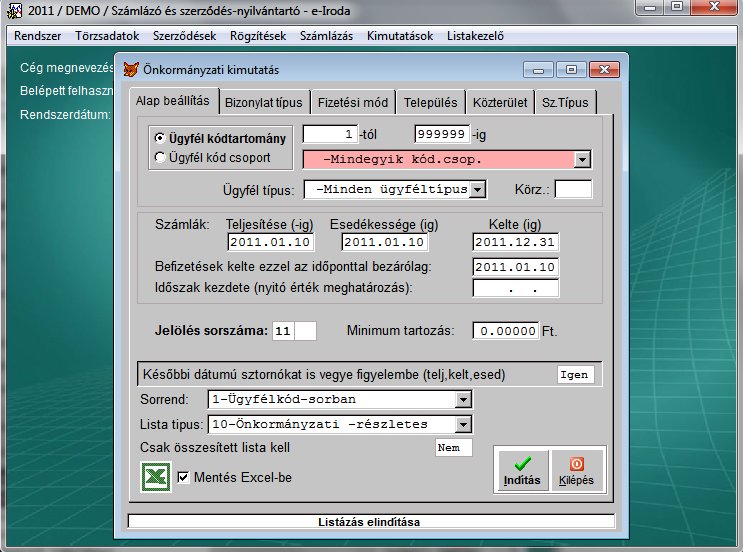Click the Kelte (ig) date field

pyautogui.click(x=515, y=242)
